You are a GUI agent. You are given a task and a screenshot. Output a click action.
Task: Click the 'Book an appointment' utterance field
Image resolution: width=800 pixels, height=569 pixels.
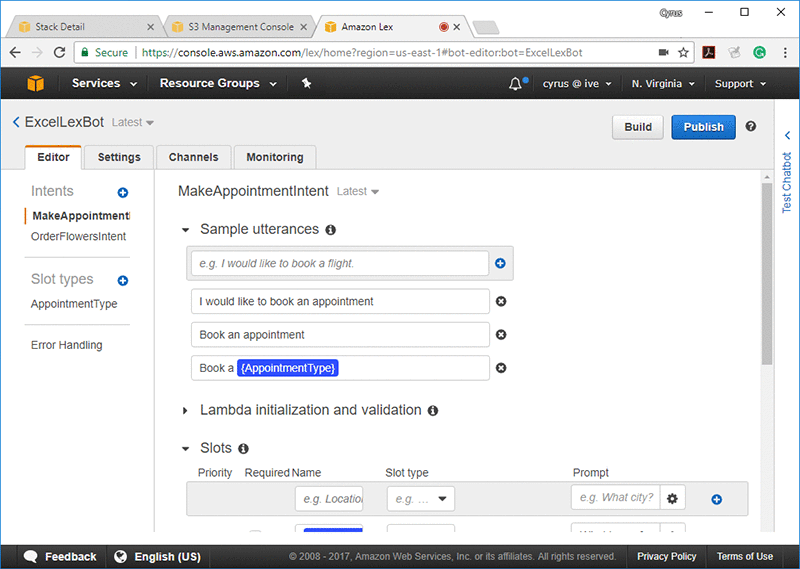click(340, 335)
